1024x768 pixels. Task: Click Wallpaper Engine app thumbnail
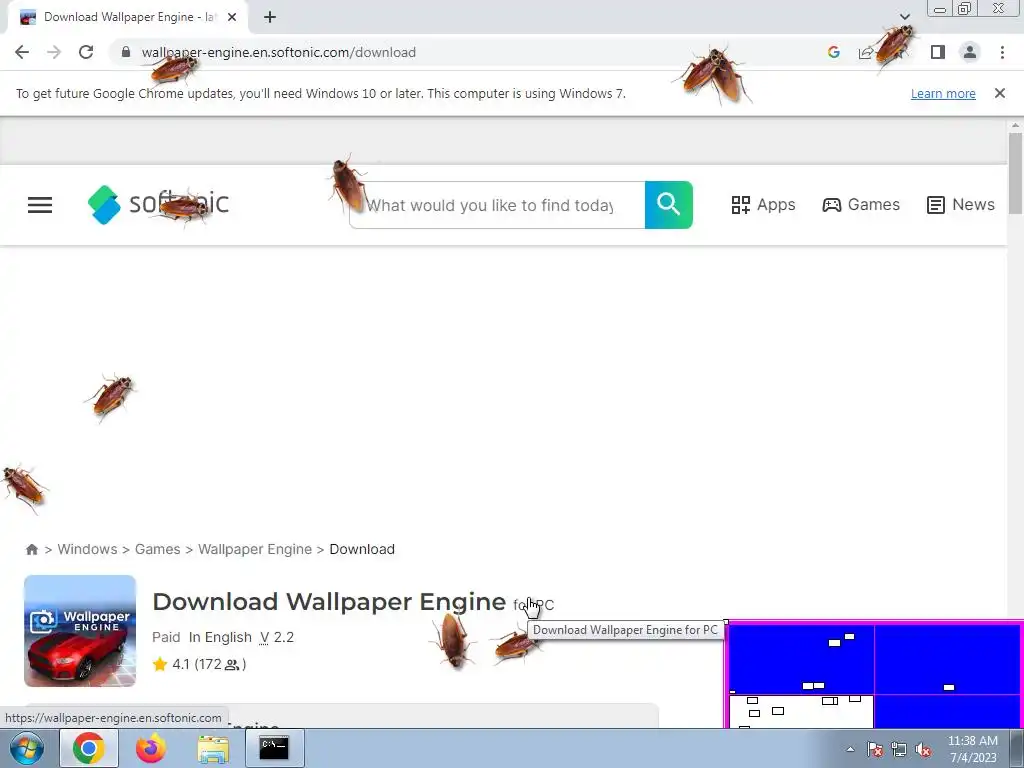pyautogui.click(x=80, y=631)
